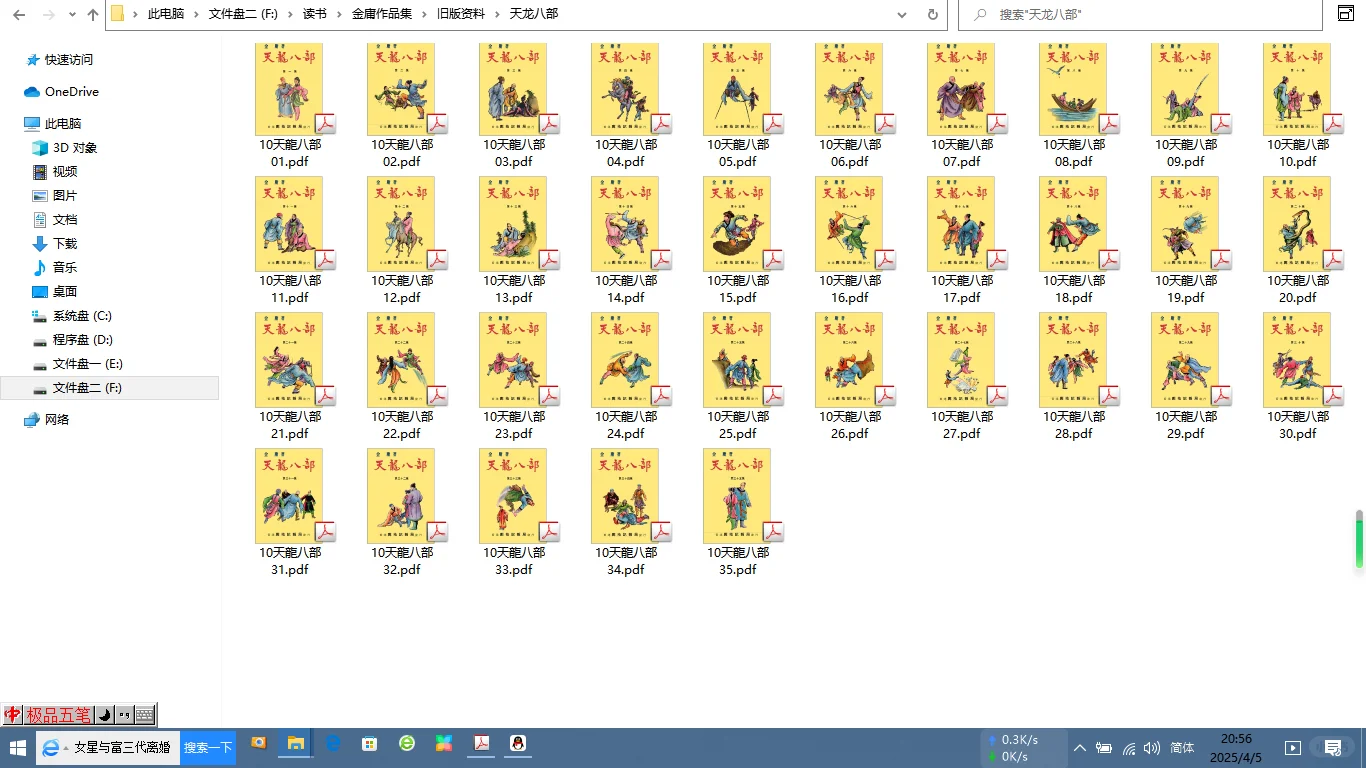Select file 10天龍八部27.pdf thumbnail

(961, 360)
